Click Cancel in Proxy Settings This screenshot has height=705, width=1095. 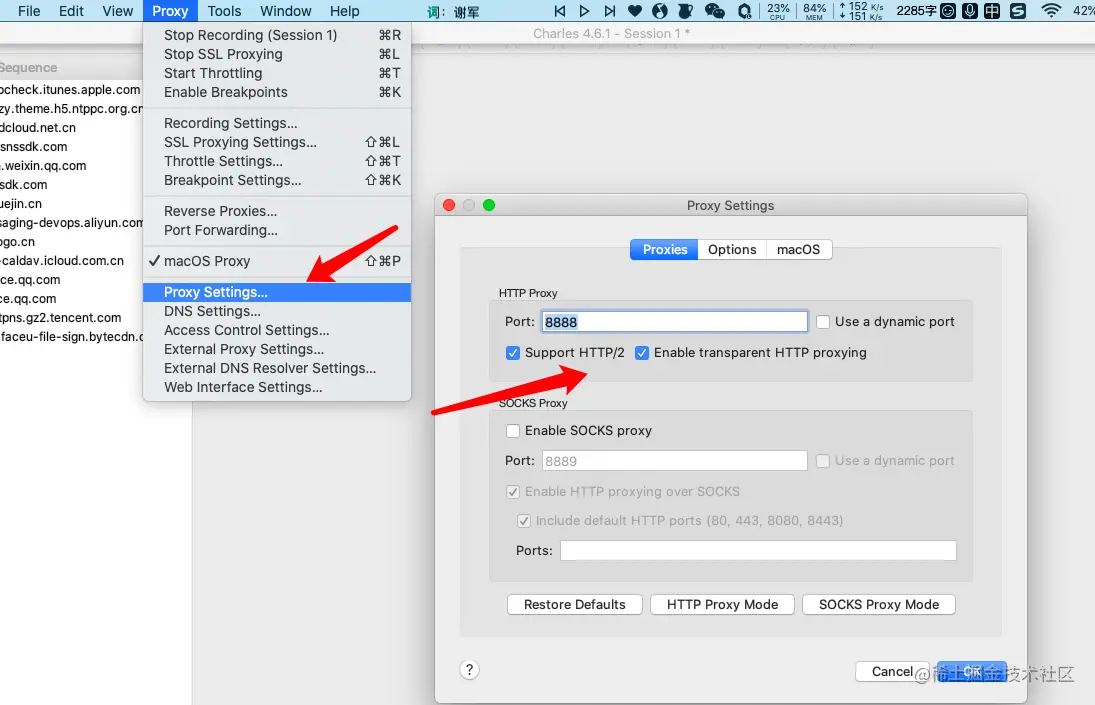pyautogui.click(x=892, y=671)
